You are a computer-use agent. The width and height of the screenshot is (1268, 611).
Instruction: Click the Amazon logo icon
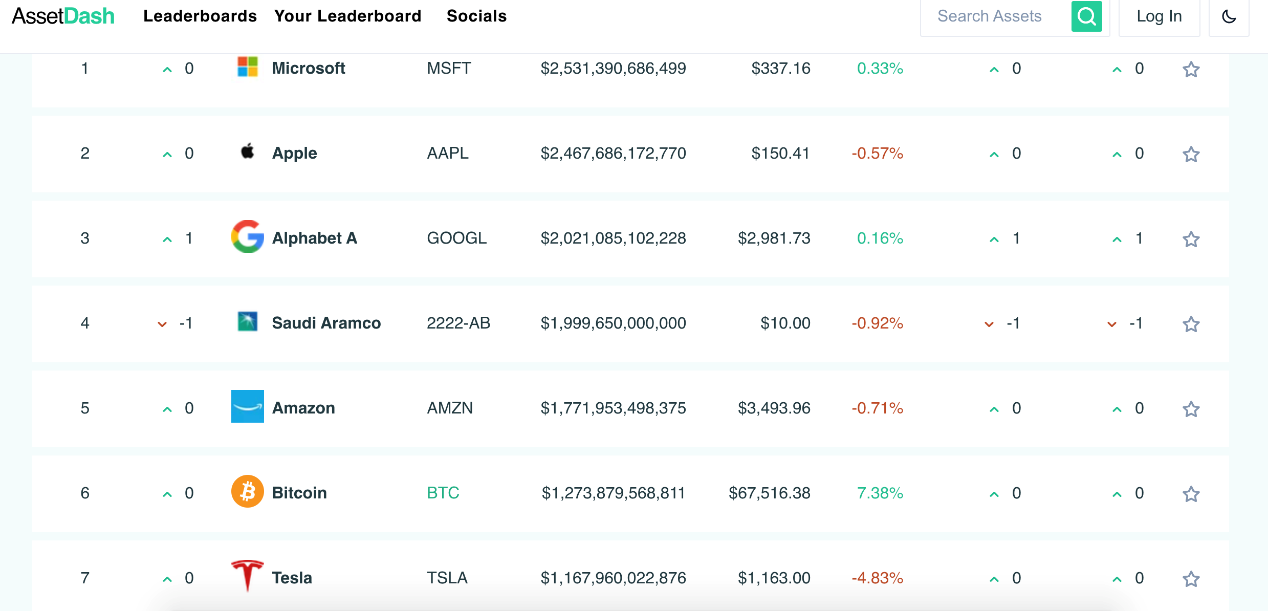247,407
